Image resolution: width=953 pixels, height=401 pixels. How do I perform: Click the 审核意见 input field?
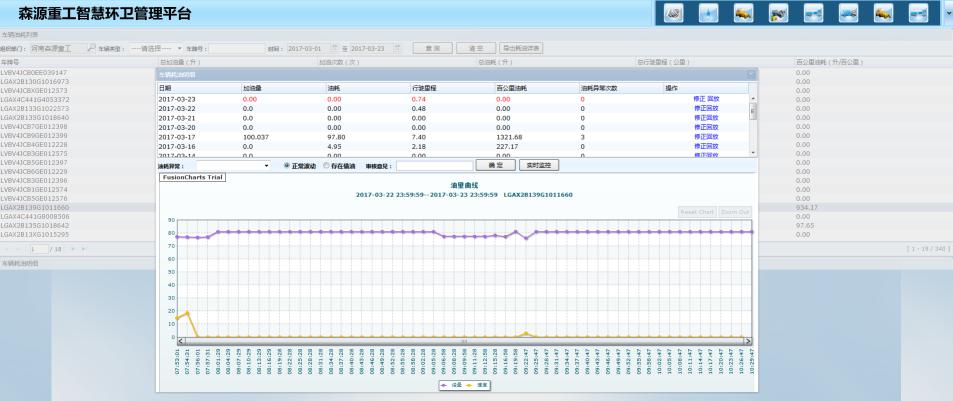click(x=432, y=165)
